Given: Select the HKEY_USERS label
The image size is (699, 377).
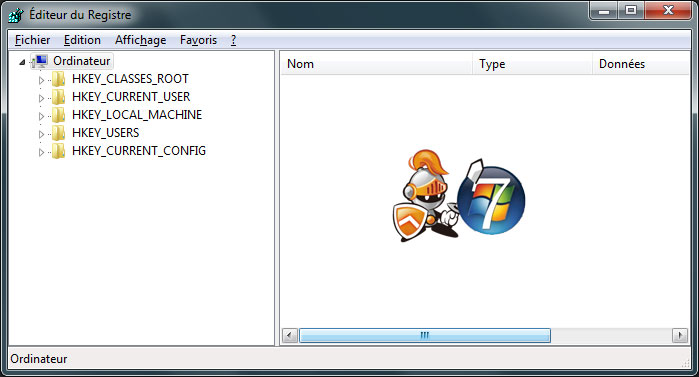Looking at the screenshot, I should pyautogui.click(x=106, y=133).
